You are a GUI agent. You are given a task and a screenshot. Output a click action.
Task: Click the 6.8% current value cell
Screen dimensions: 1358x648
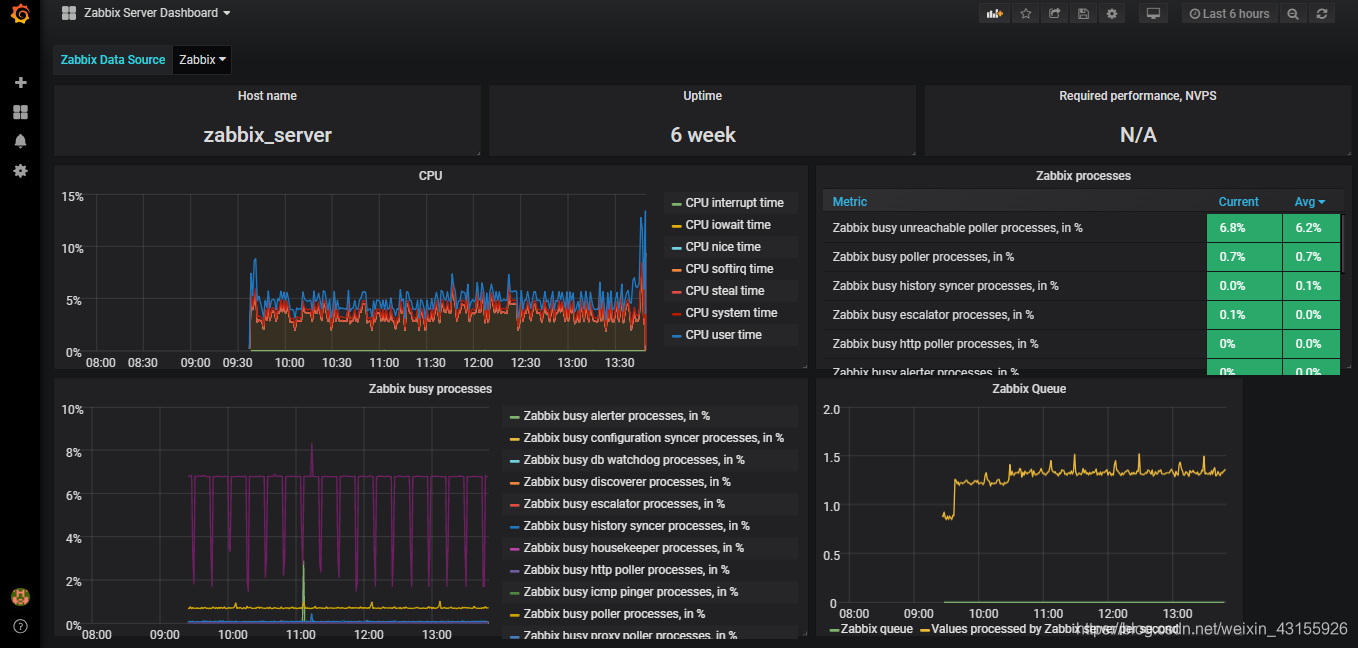point(1244,228)
